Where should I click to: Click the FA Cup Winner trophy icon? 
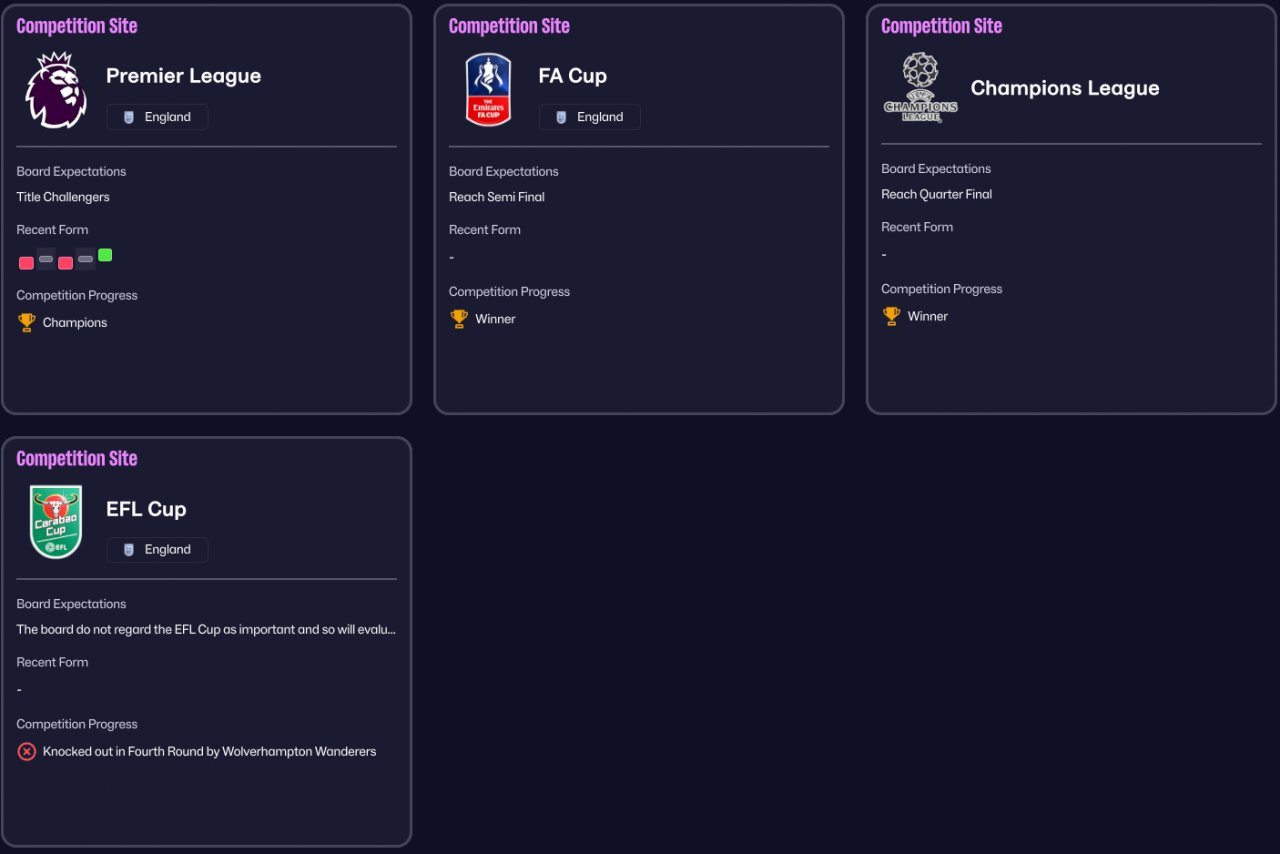click(459, 319)
